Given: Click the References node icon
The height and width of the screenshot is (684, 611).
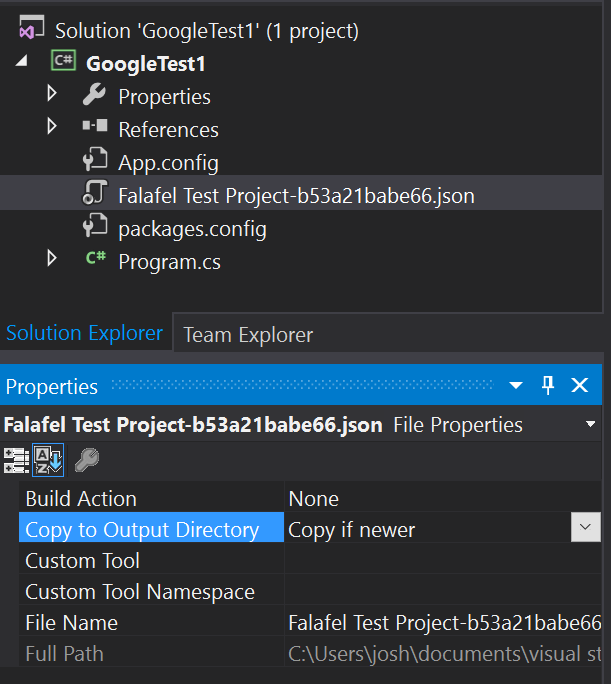Looking at the screenshot, I should 95,126.
